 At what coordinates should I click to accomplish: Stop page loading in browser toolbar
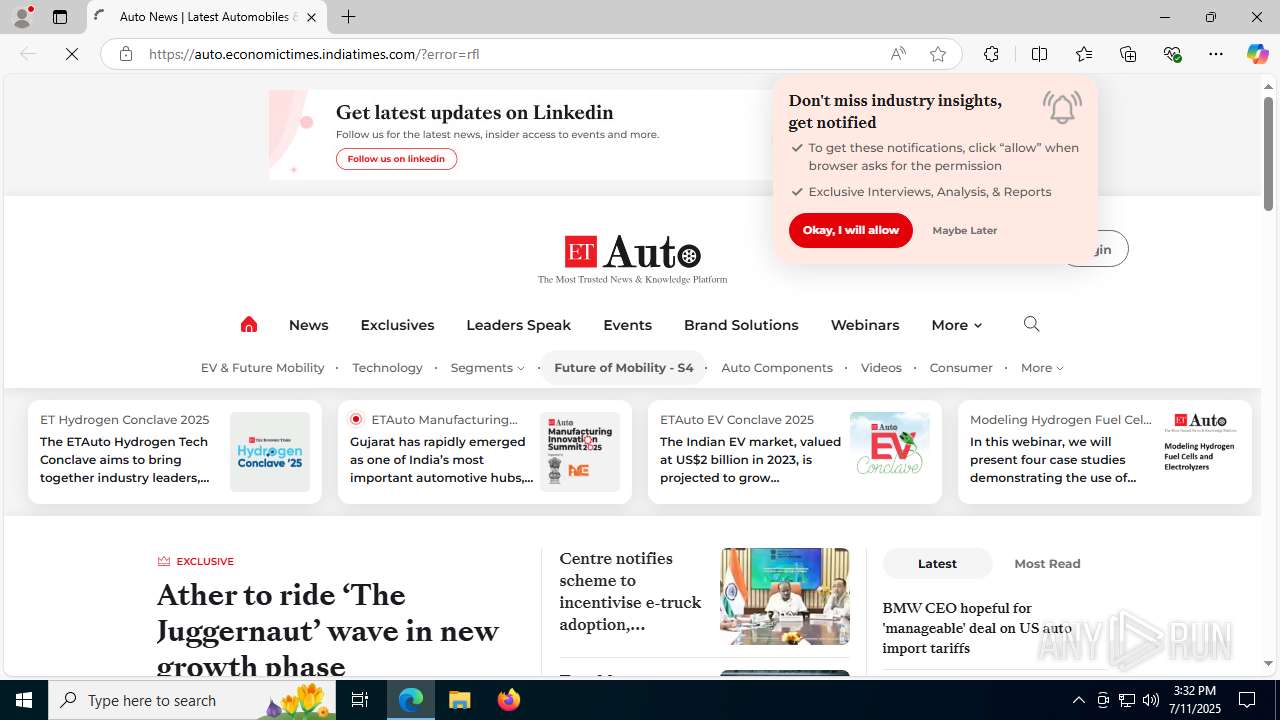click(72, 54)
